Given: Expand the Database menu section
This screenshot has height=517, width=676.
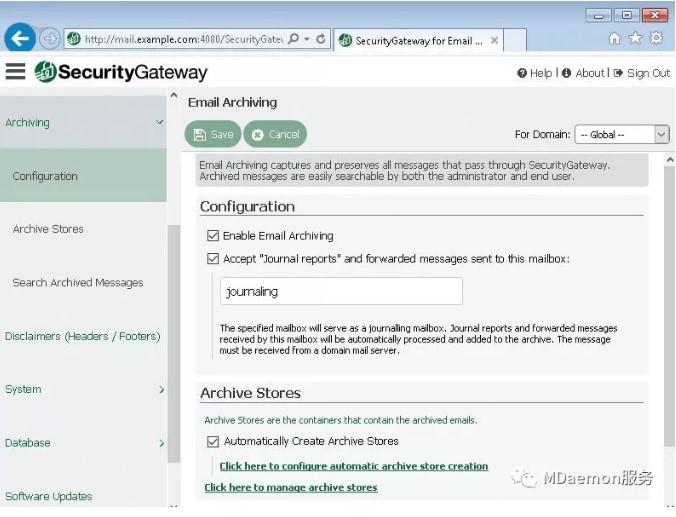Looking at the screenshot, I should click(83, 443).
